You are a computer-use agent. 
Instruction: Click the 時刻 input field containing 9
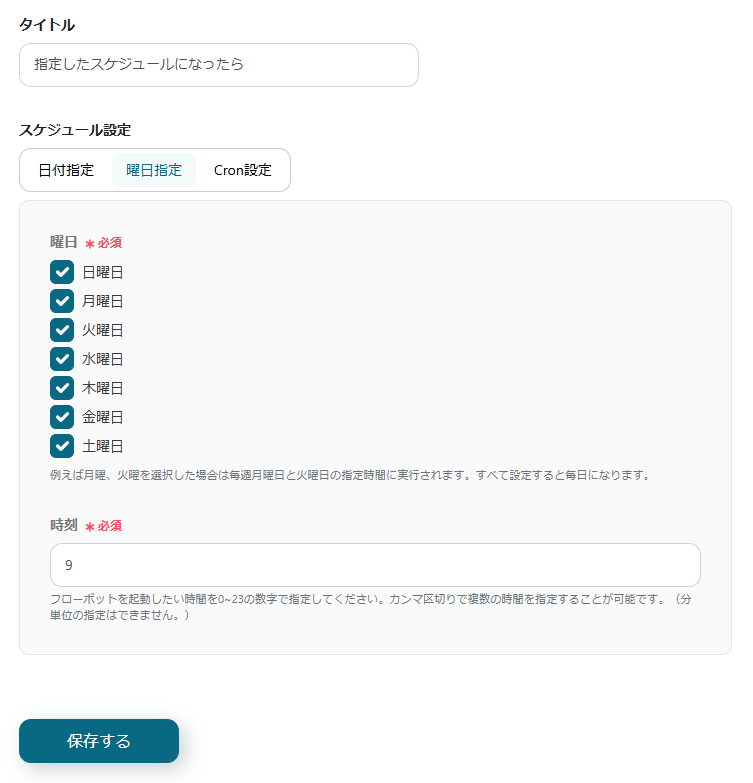click(x=375, y=565)
